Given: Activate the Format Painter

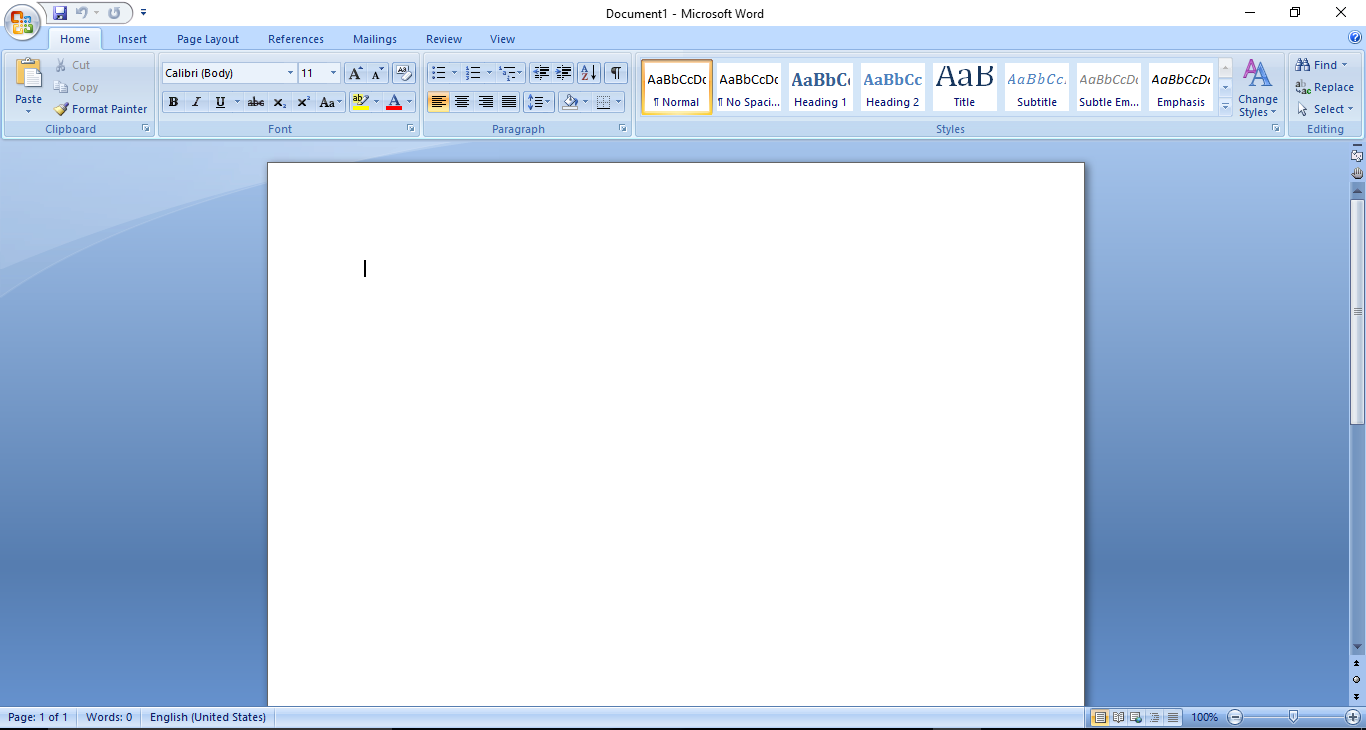Looking at the screenshot, I should [x=100, y=109].
